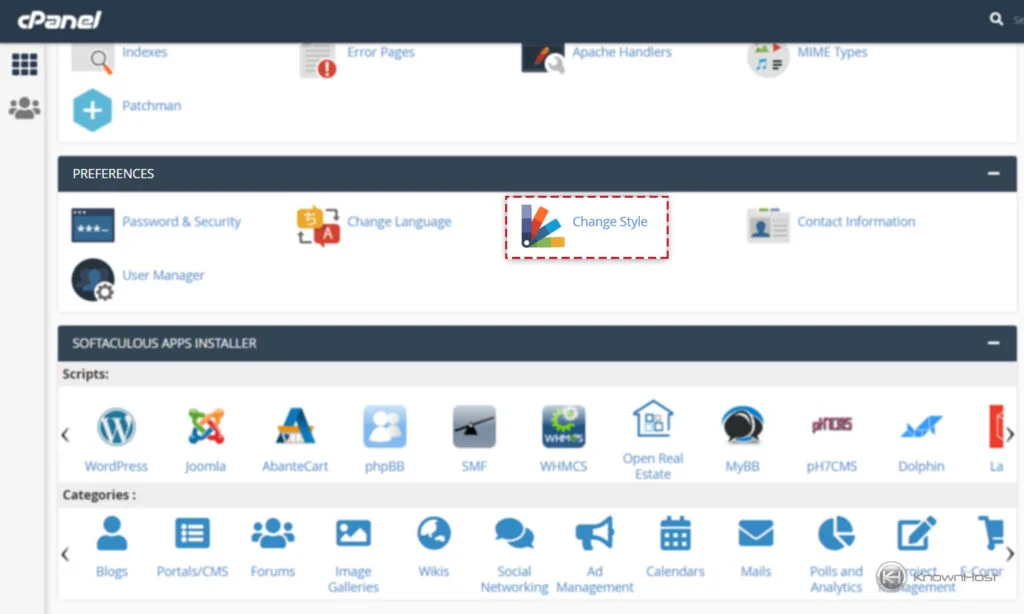Show previous categories with left arrow
The image size is (1024, 614).
(x=65, y=555)
